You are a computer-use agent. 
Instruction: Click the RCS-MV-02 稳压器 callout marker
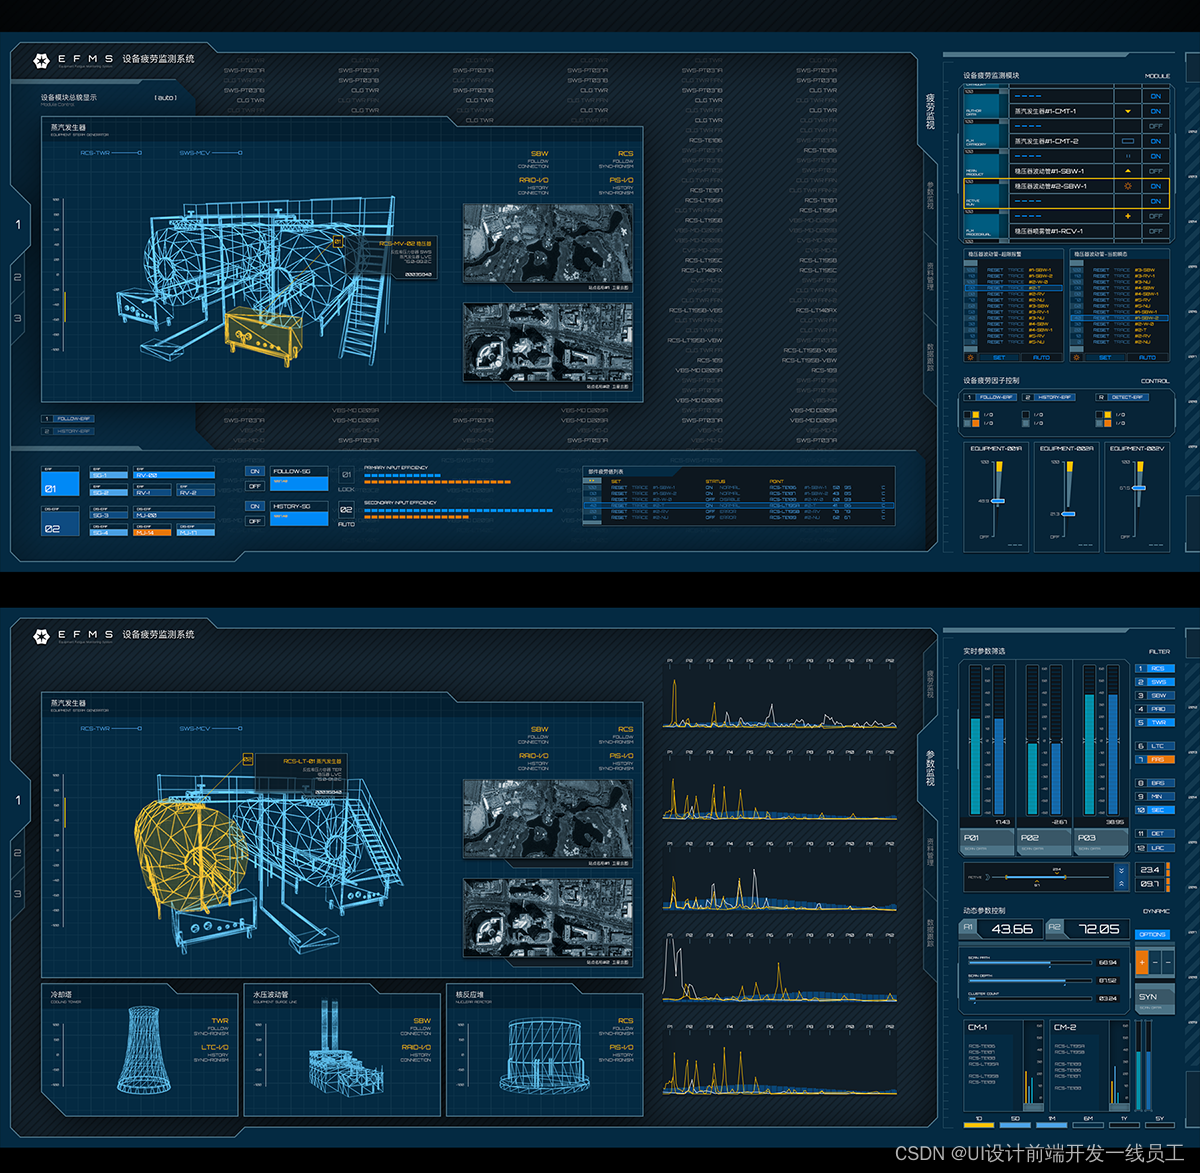tap(338, 241)
